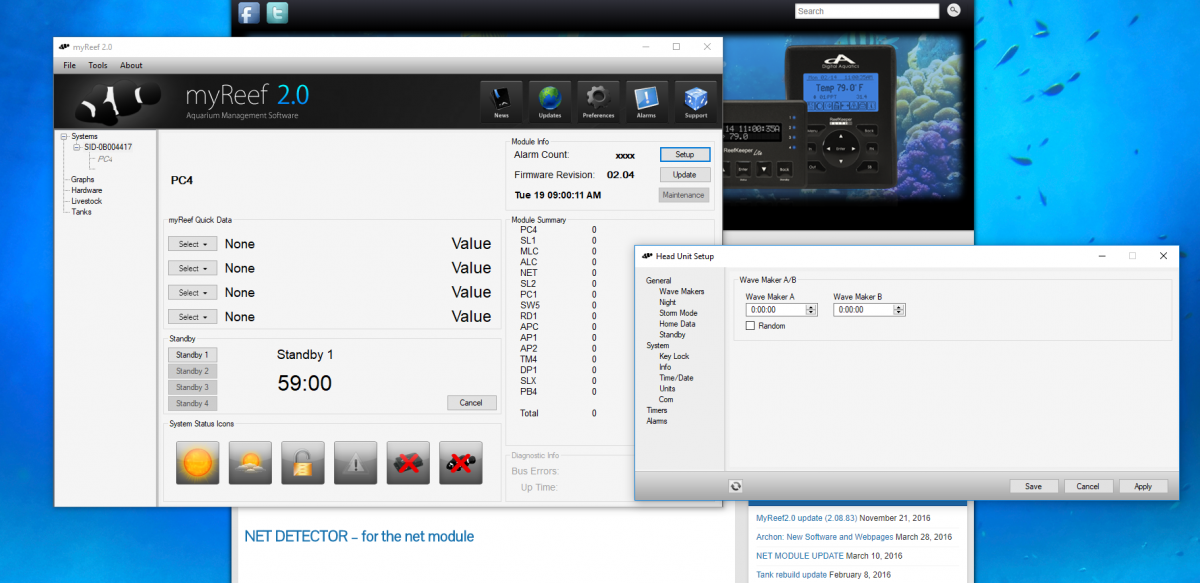
Task: Open the fourth quick data Select dropdown
Action: (x=192, y=317)
